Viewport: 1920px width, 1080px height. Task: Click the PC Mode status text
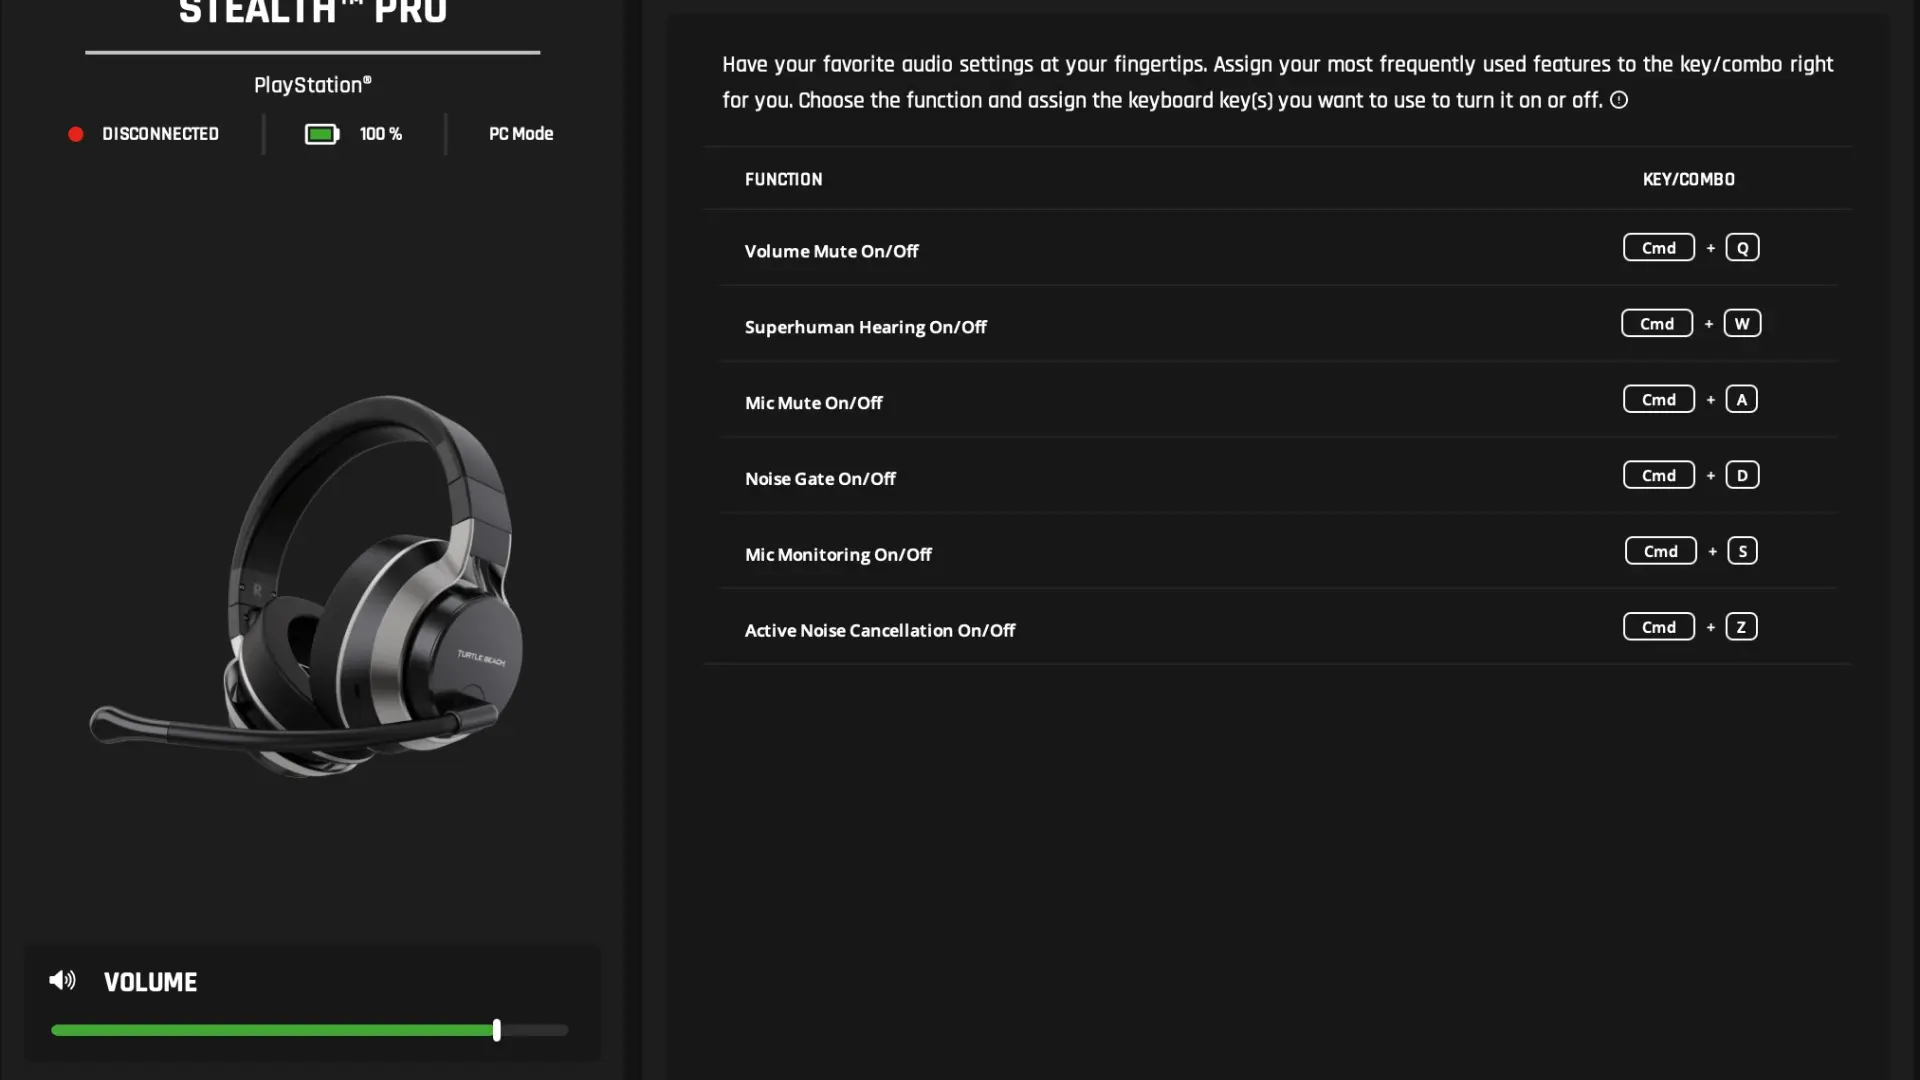coord(521,134)
